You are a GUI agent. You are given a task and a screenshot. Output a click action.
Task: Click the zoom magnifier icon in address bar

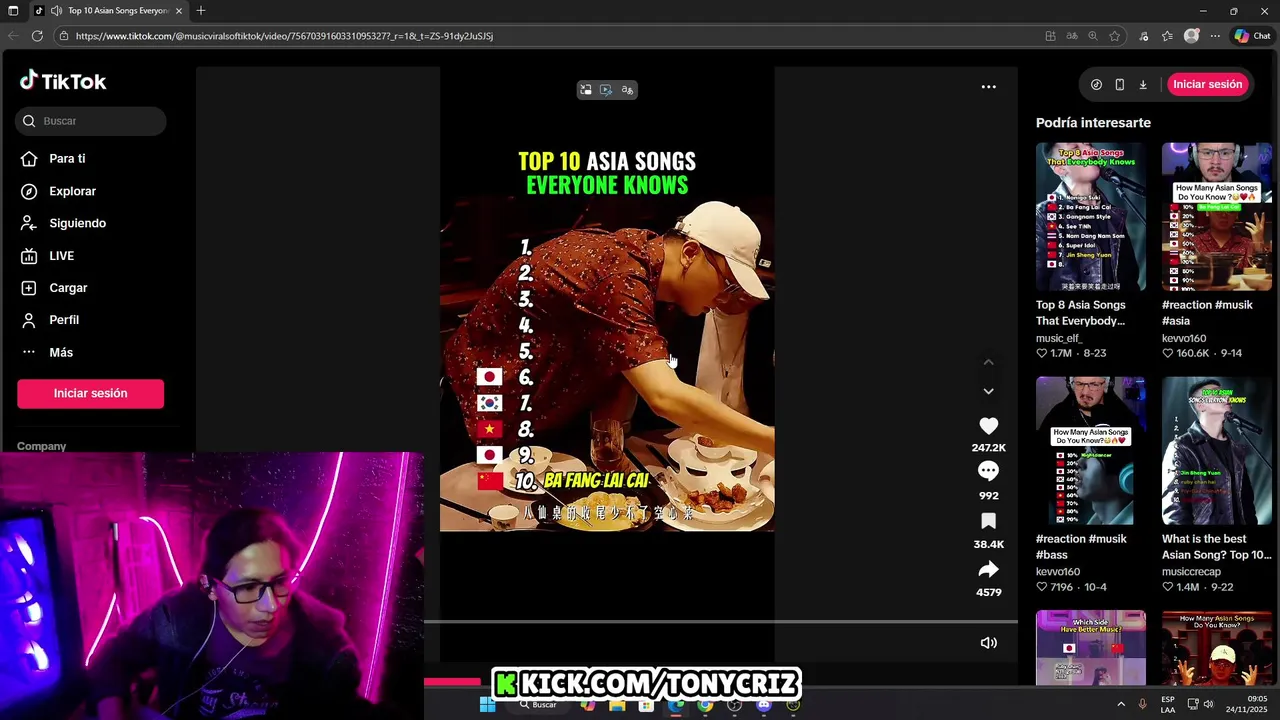point(1093,36)
